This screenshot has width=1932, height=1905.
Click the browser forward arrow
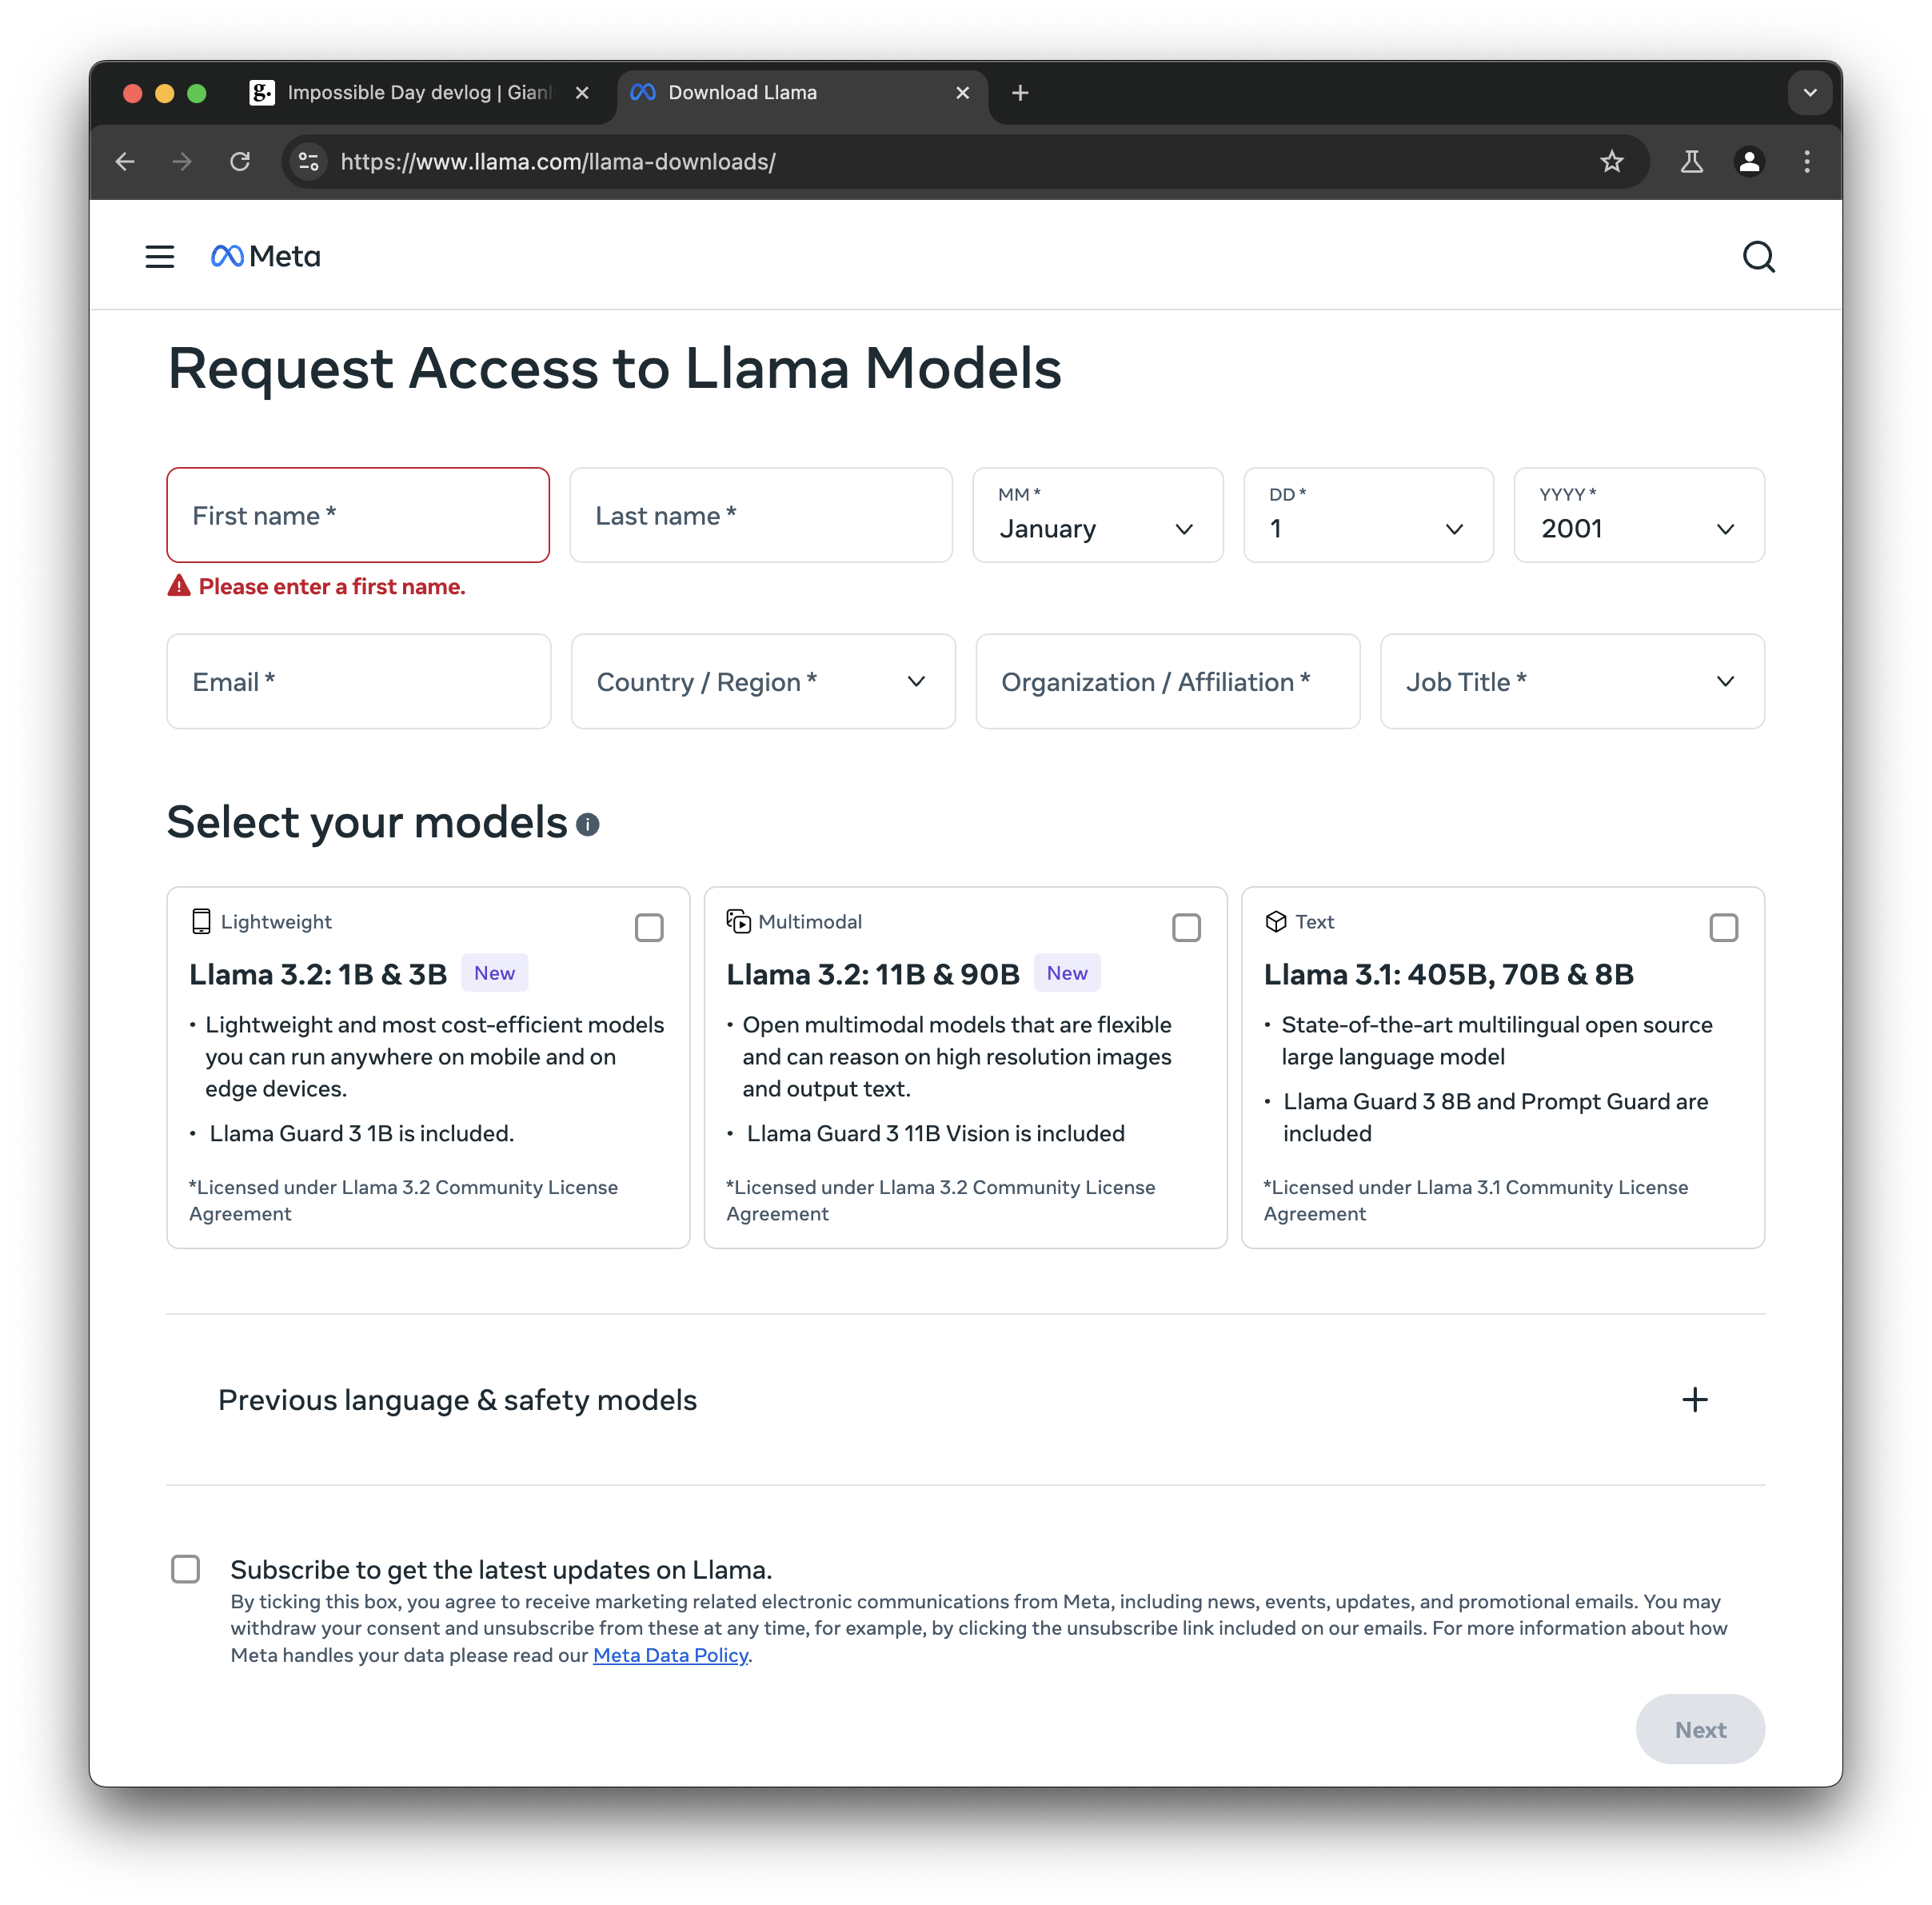[182, 161]
